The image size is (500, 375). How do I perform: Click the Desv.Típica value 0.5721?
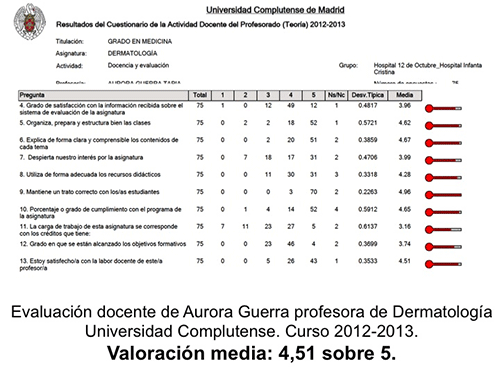tap(368, 123)
